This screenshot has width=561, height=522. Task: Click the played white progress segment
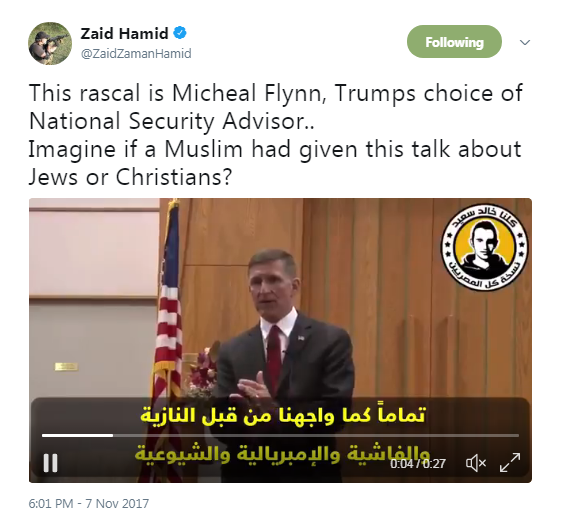pyautogui.click(x=77, y=435)
